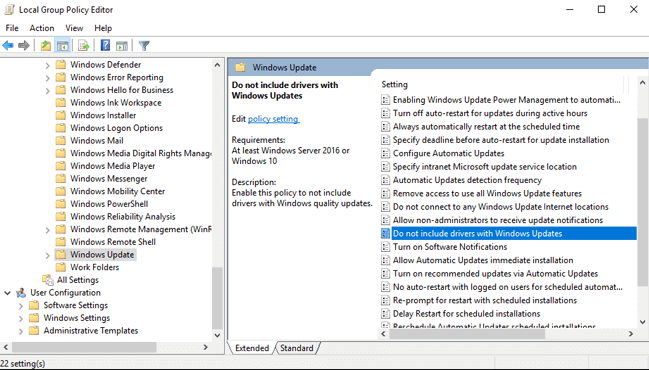Select Windows Remote Shell folder
The height and width of the screenshot is (370, 649).
113,242
